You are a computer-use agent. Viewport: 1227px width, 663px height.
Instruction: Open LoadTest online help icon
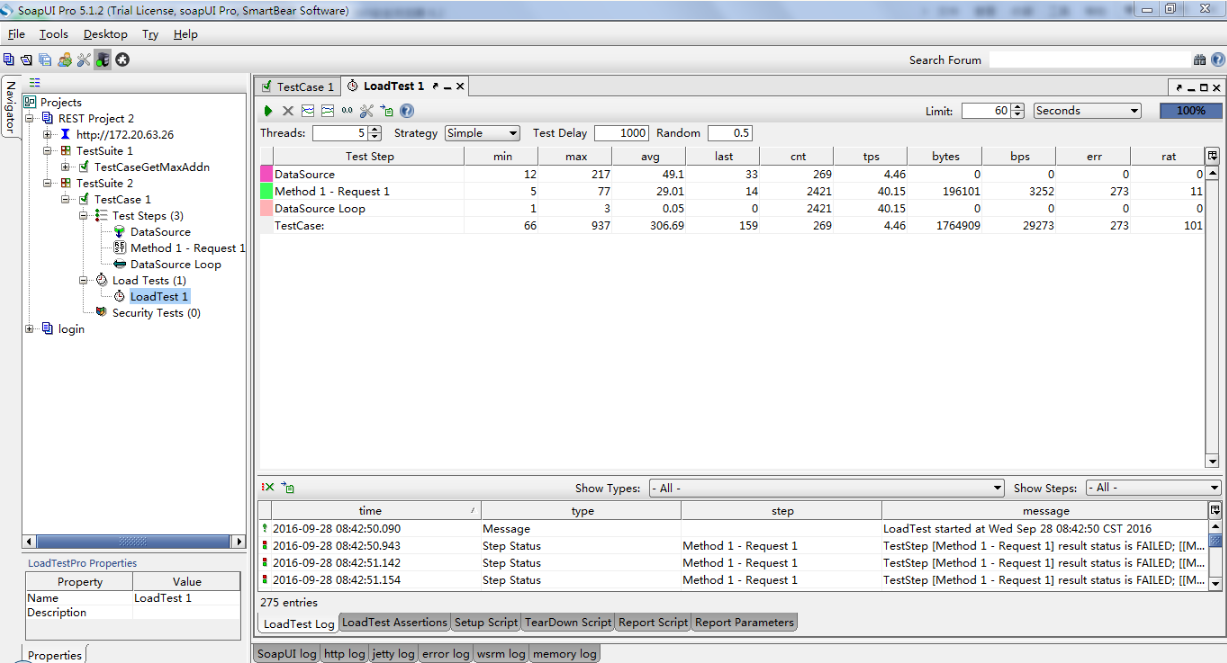[407, 111]
